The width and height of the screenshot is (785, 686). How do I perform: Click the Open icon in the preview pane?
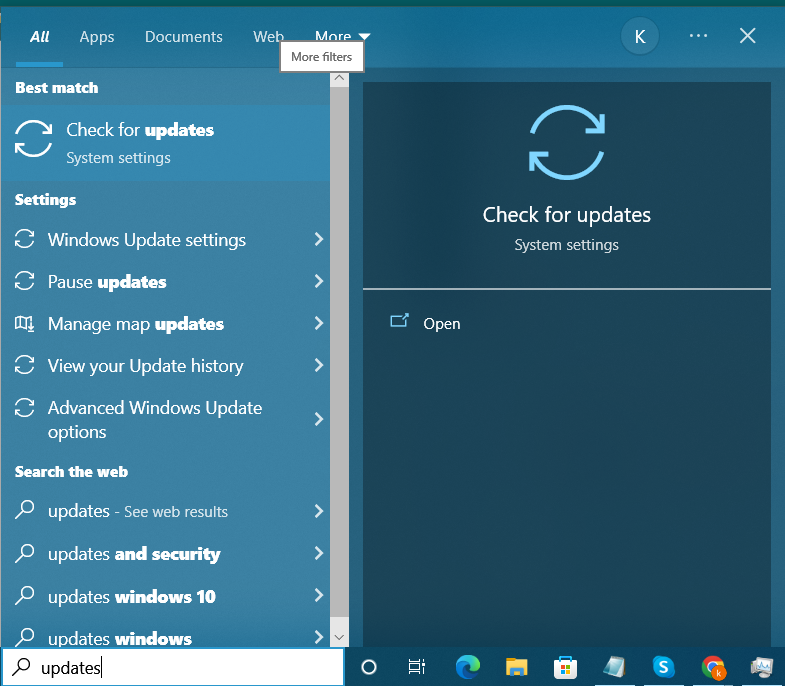tap(400, 320)
